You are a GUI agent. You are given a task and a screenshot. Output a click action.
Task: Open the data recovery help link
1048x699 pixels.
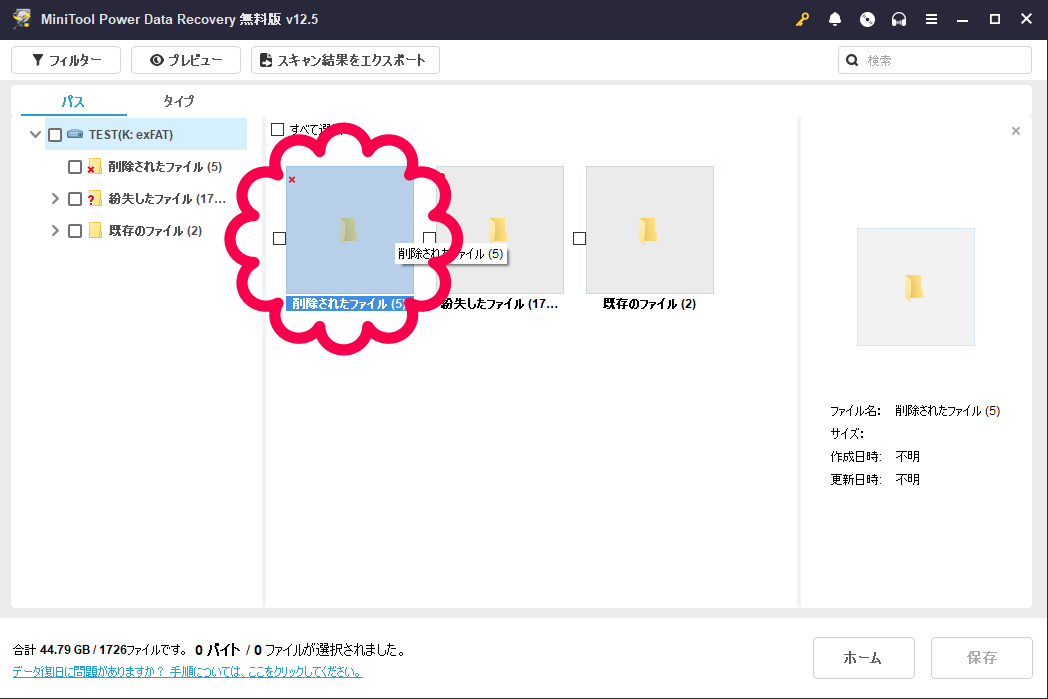click(187, 672)
